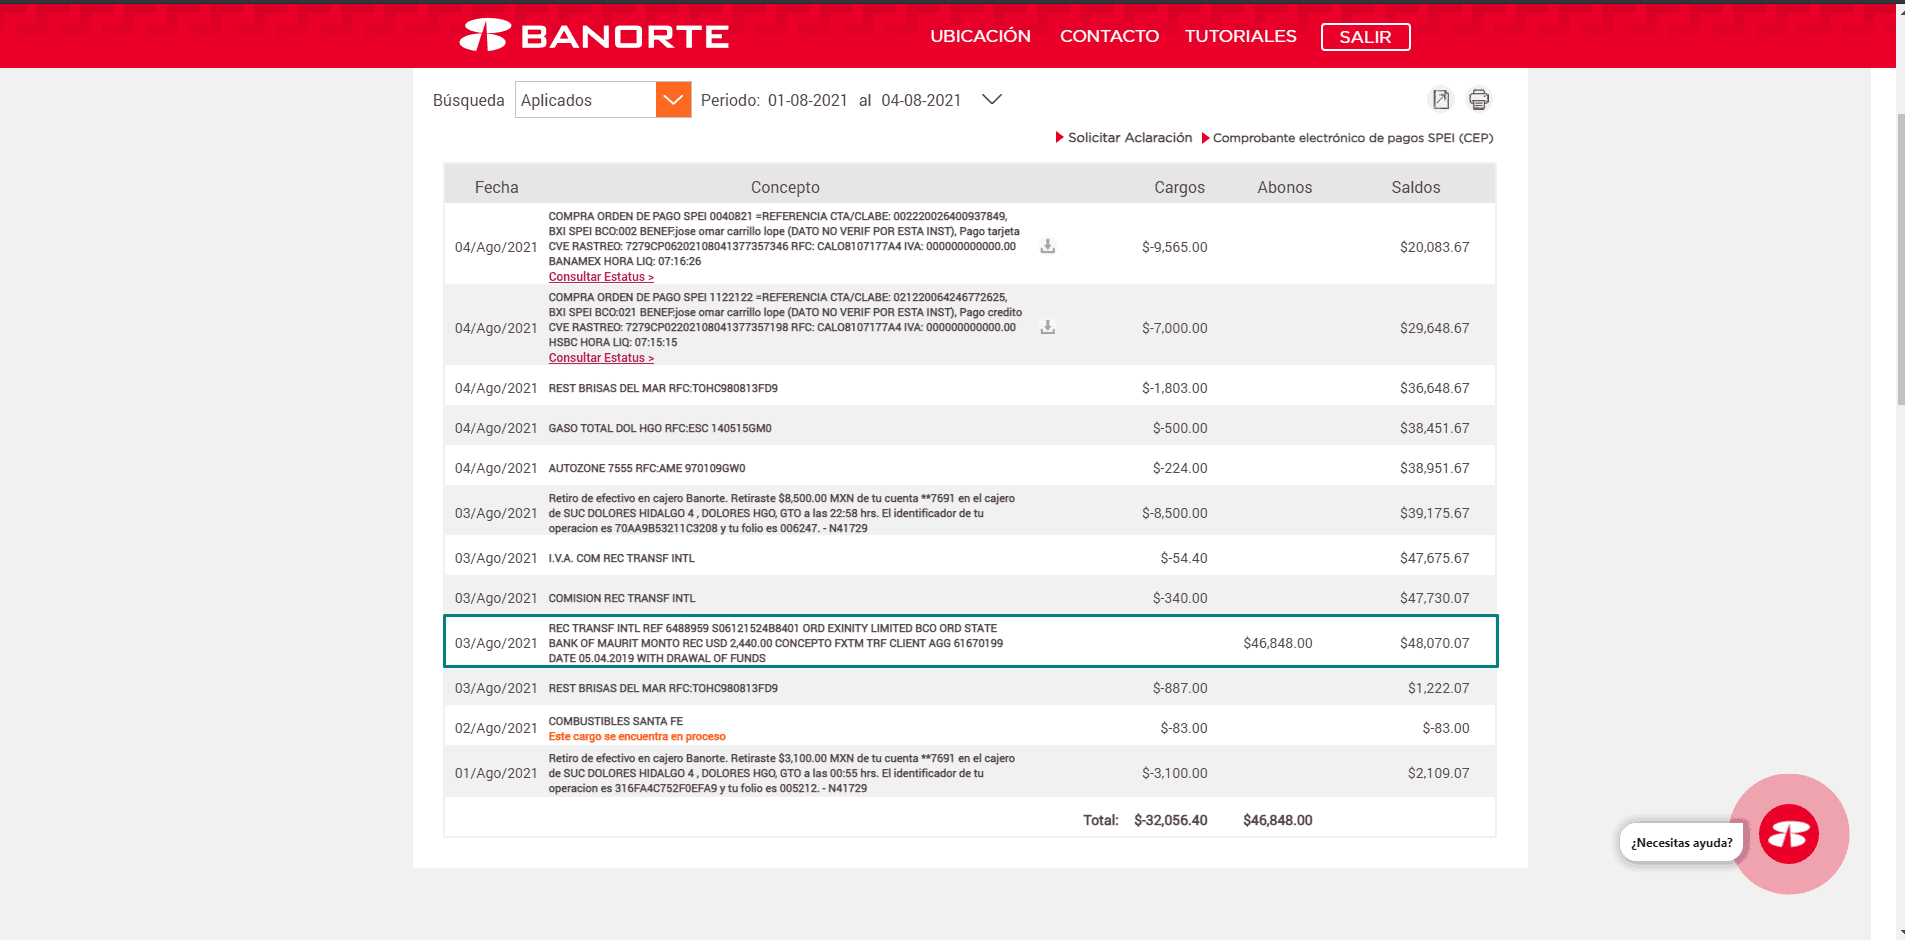Image resolution: width=1905 pixels, height=940 pixels.
Task: Click the Banorte logo in header
Action: (594, 36)
